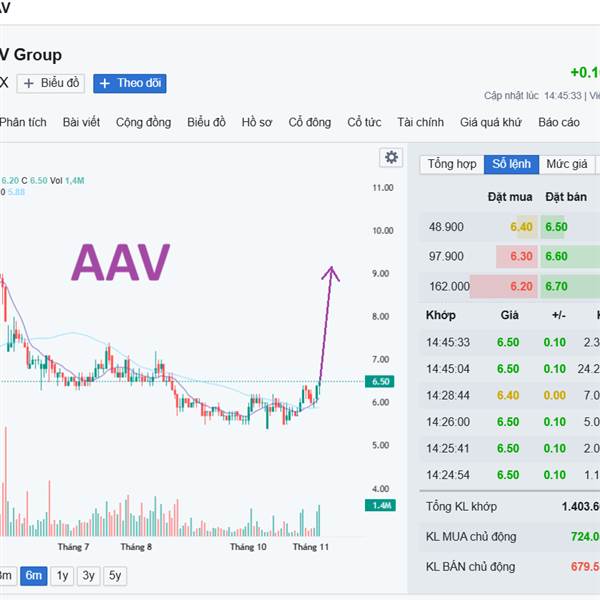Select the 6m chart time range

point(33,575)
